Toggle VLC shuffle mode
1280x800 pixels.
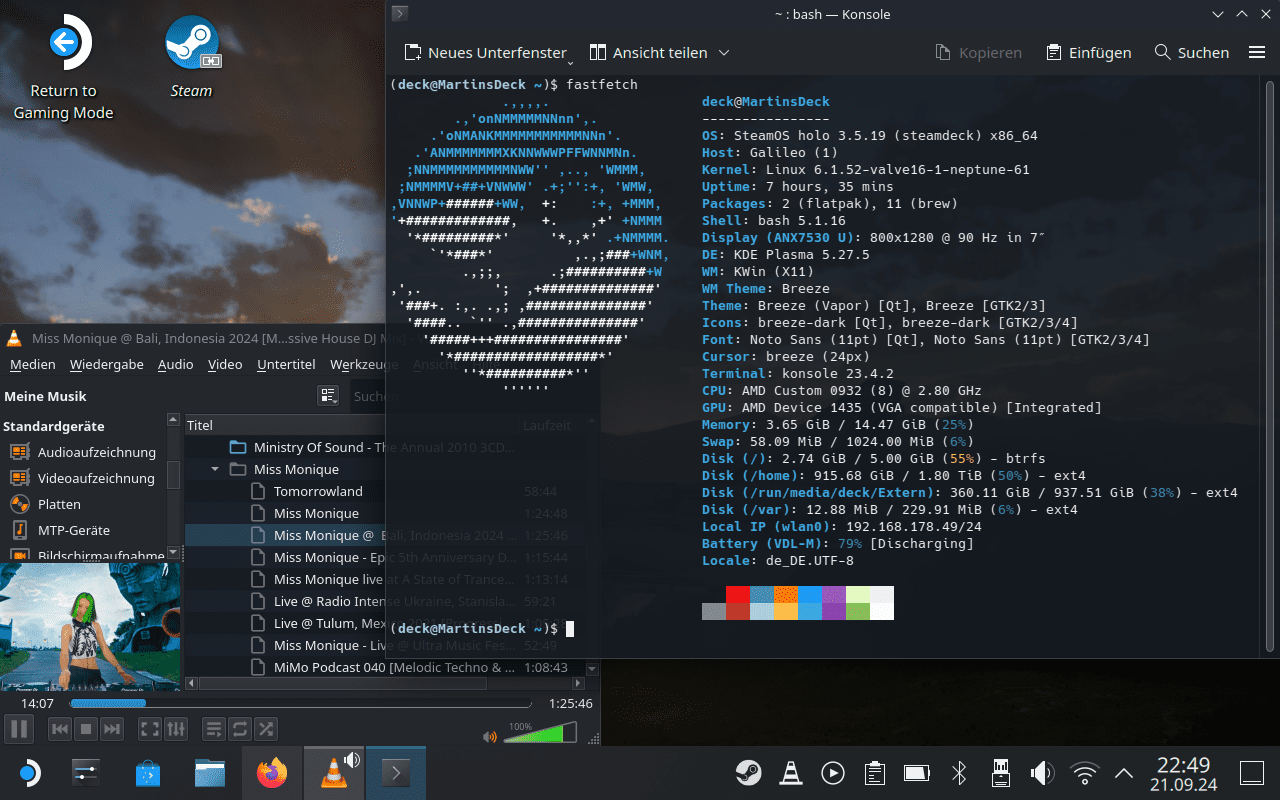[265, 729]
